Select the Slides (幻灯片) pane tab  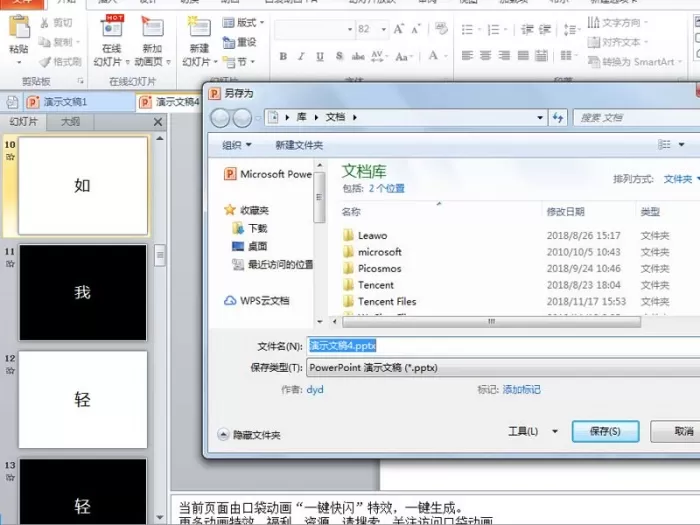[24, 121]
